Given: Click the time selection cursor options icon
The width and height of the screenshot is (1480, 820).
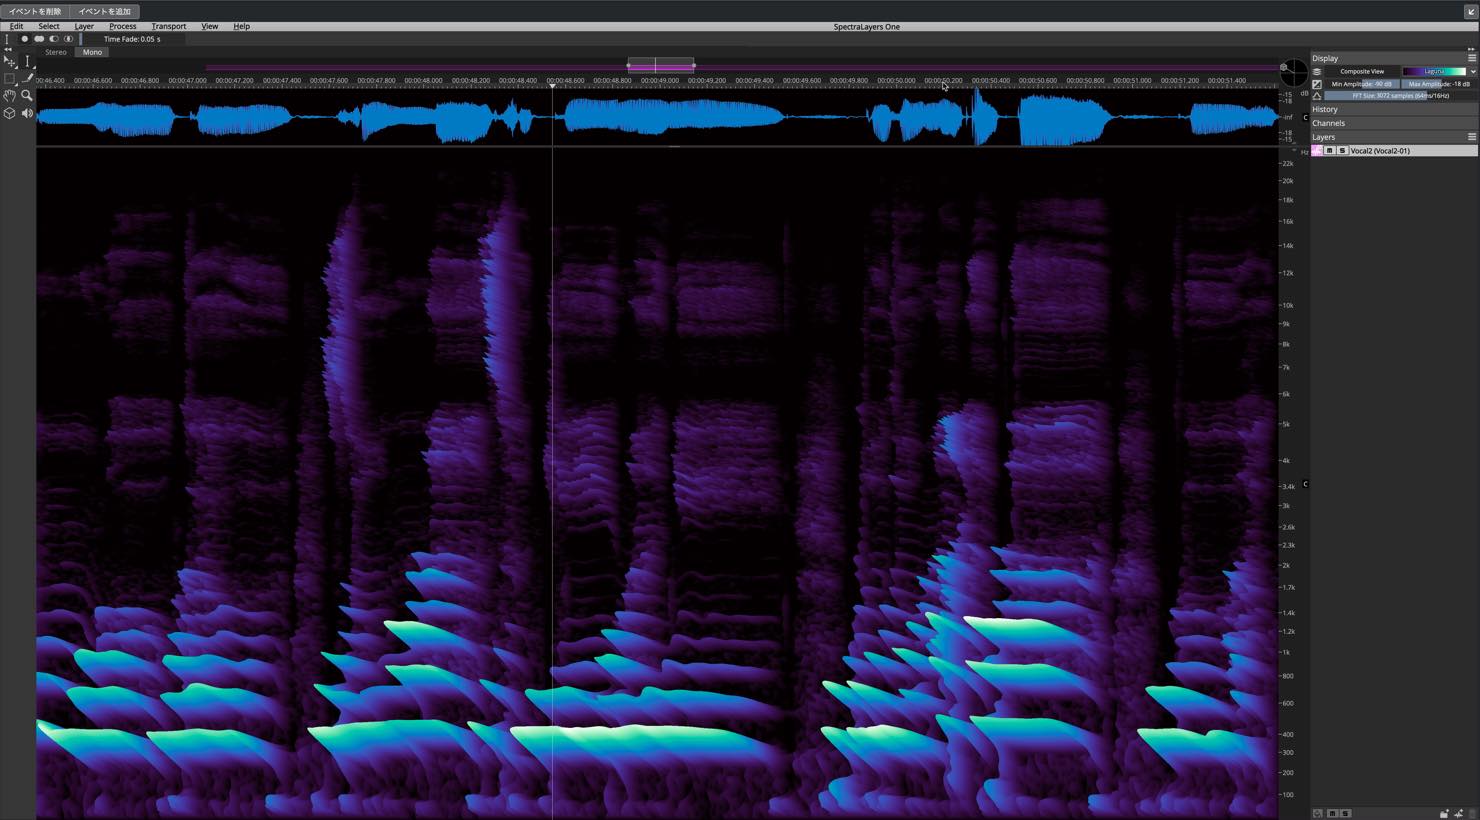Looking at the screenshot, I should pyautogui.click(x=7, y=39).
